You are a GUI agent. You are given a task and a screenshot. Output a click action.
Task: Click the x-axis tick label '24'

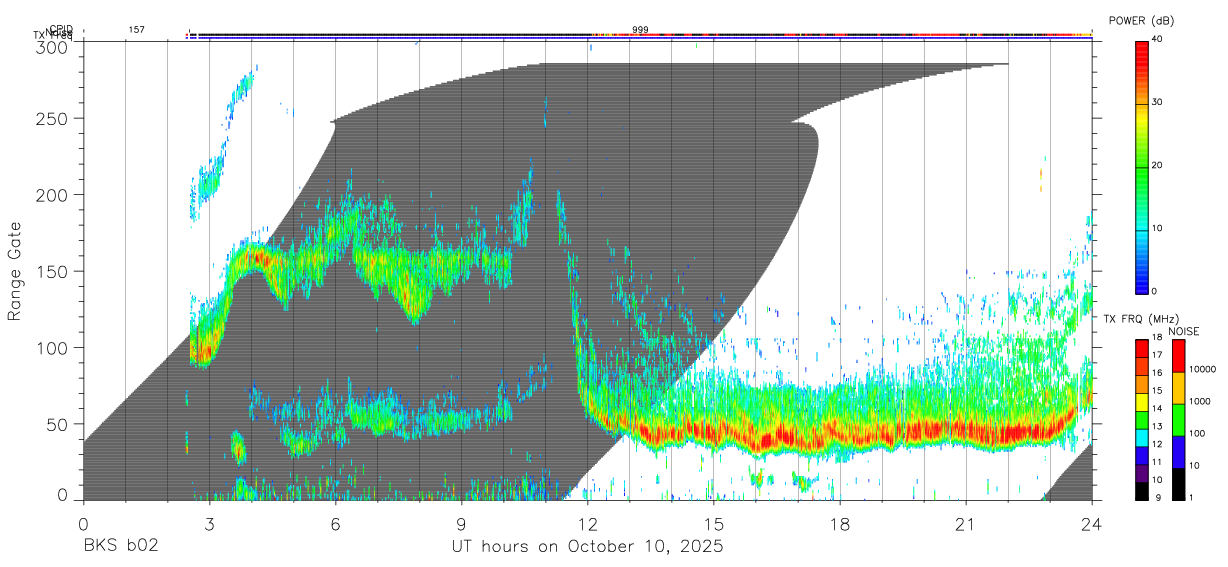tap(1092, 525)
